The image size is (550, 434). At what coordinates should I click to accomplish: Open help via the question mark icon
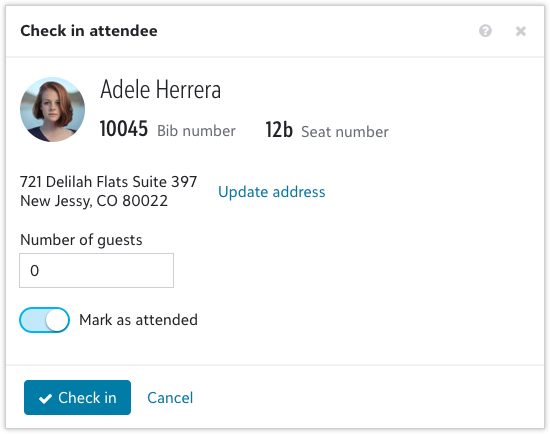[485, 31]
